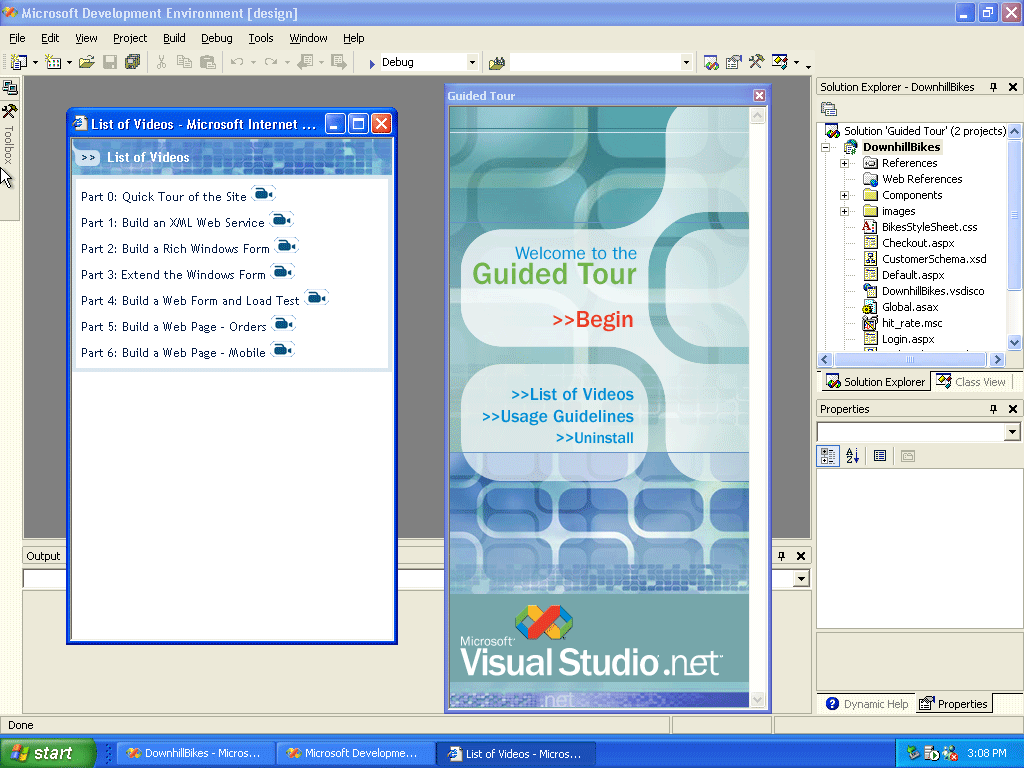Click the Cut scissors icon

161,62
